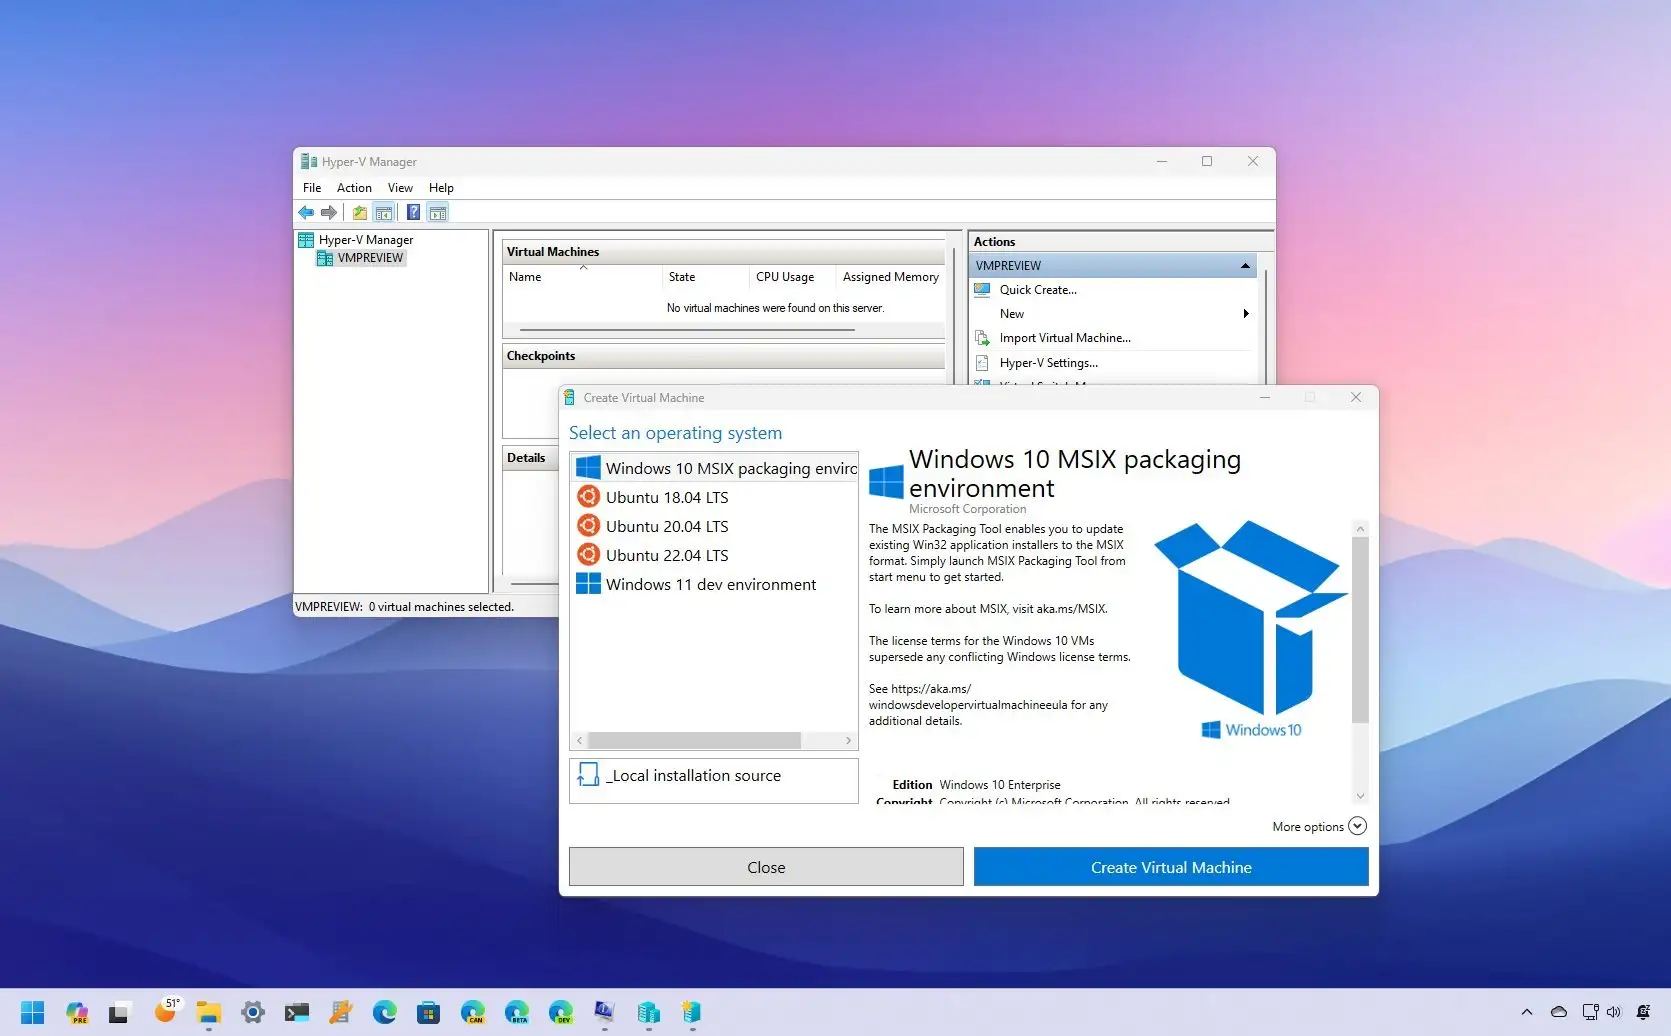
Task: Close the Create Virtual Machine dialog via Close button
Action: pyautogui.click(x=765, y=866)
